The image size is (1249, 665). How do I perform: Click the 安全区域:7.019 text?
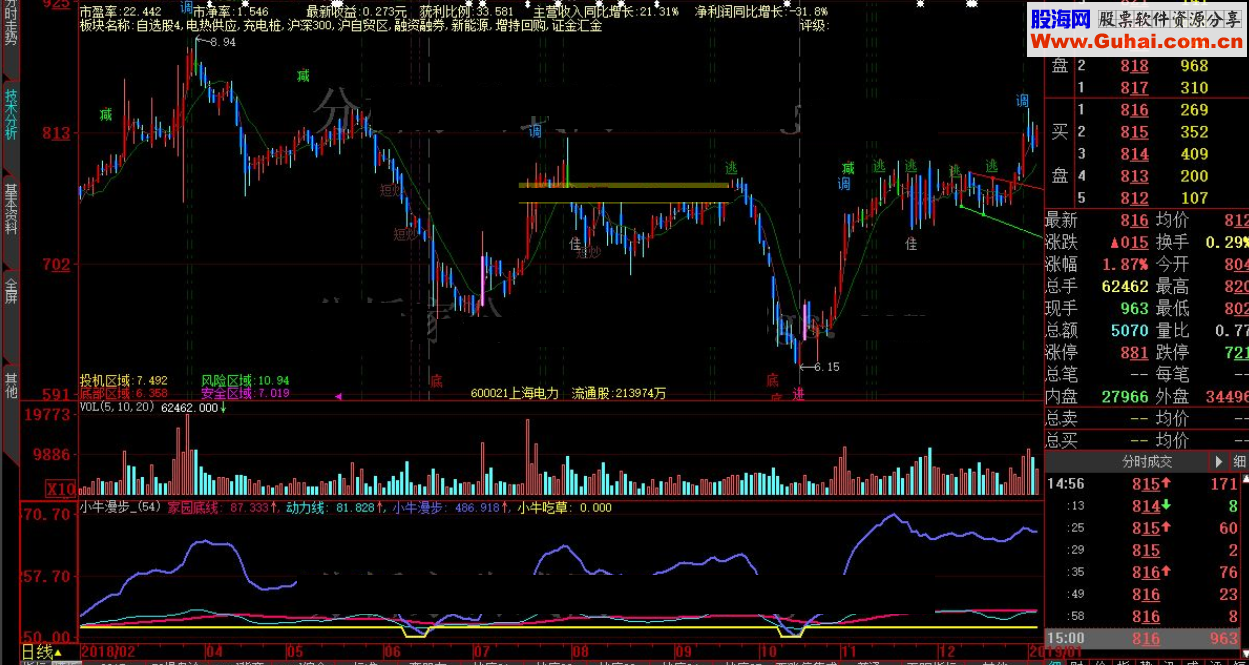point(245,393)
